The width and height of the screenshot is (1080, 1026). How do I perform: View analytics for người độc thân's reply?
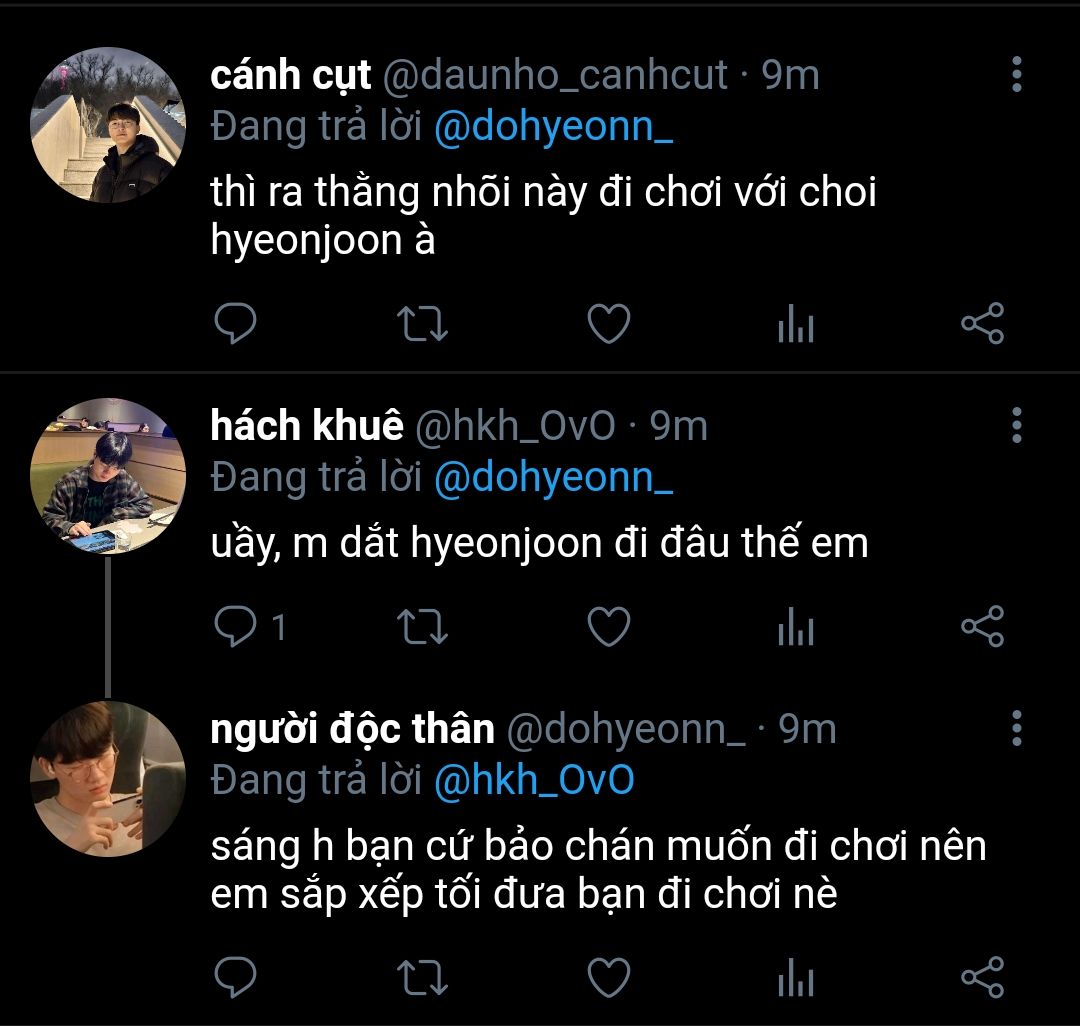click(795, 978)
